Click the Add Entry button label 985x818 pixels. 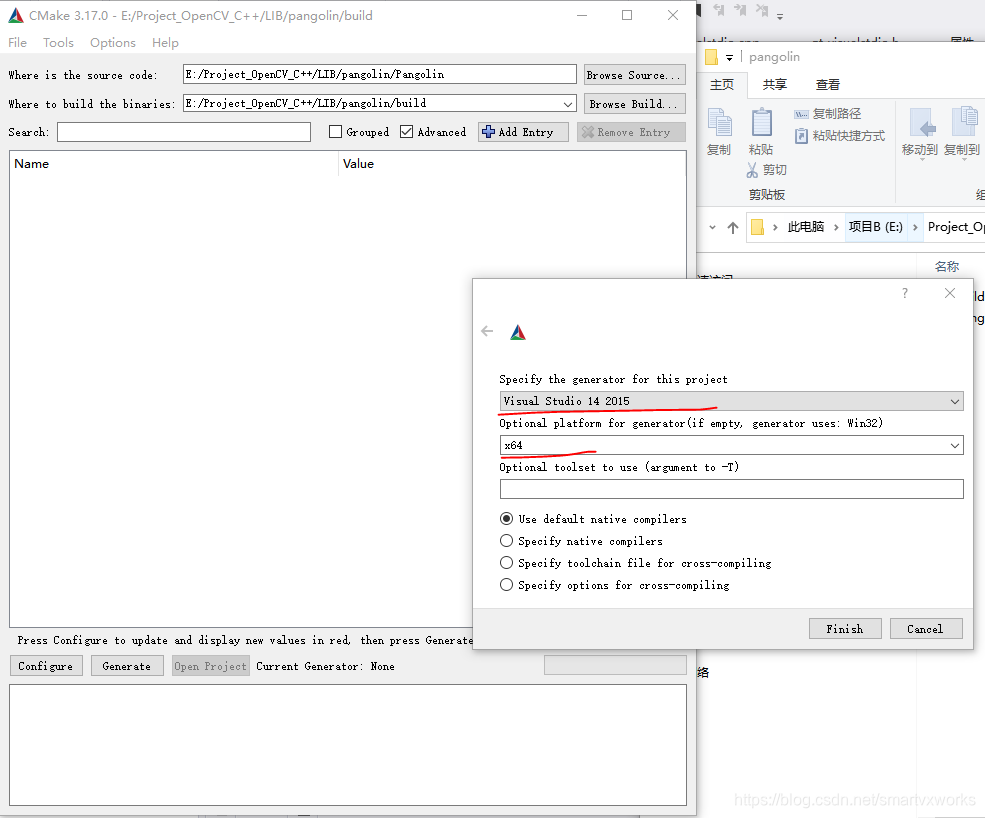coord(526,132)
